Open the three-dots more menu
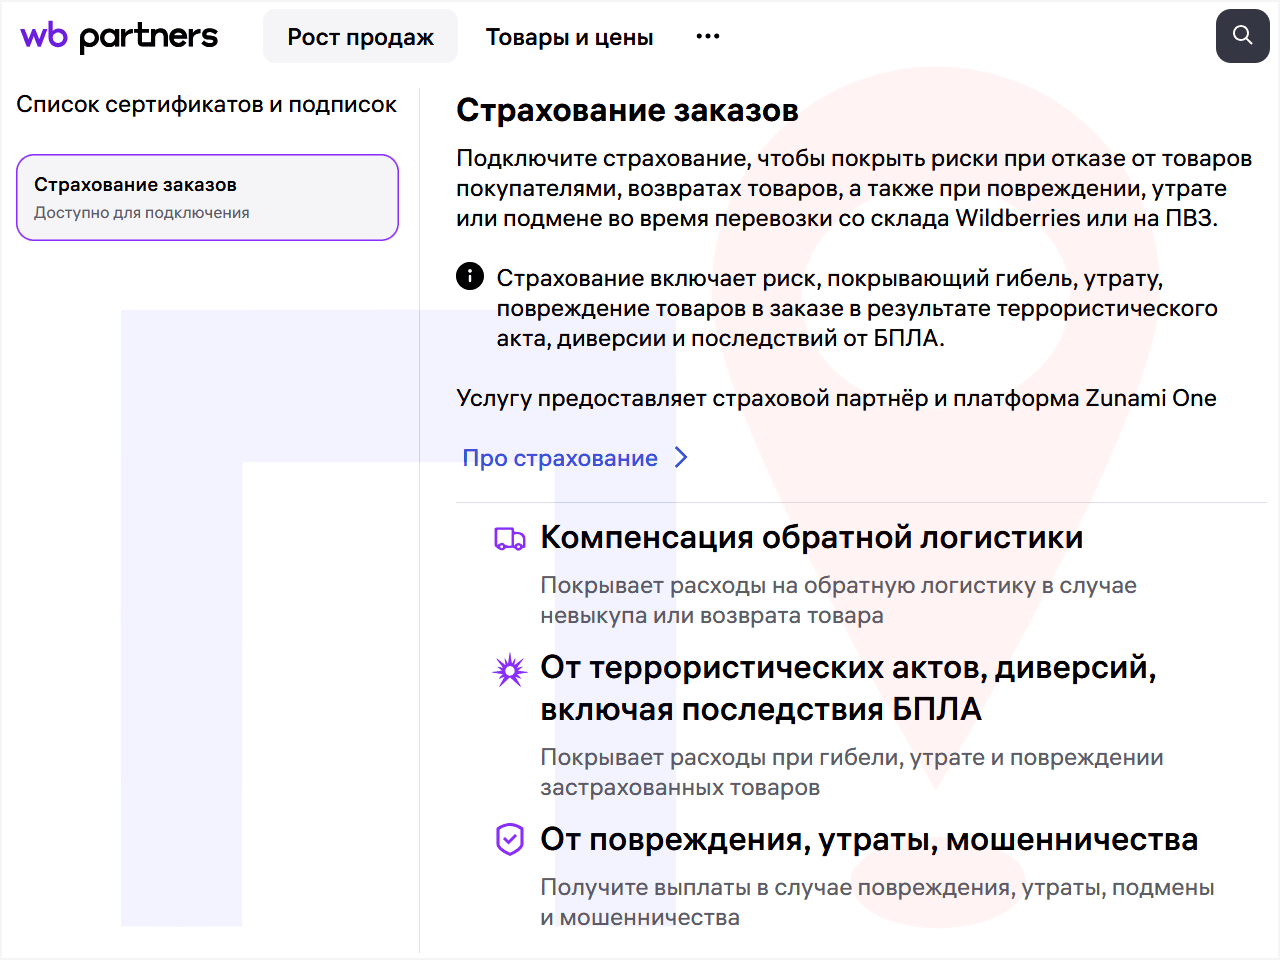This screenshot has width=1280, height=960. (708, 37)
